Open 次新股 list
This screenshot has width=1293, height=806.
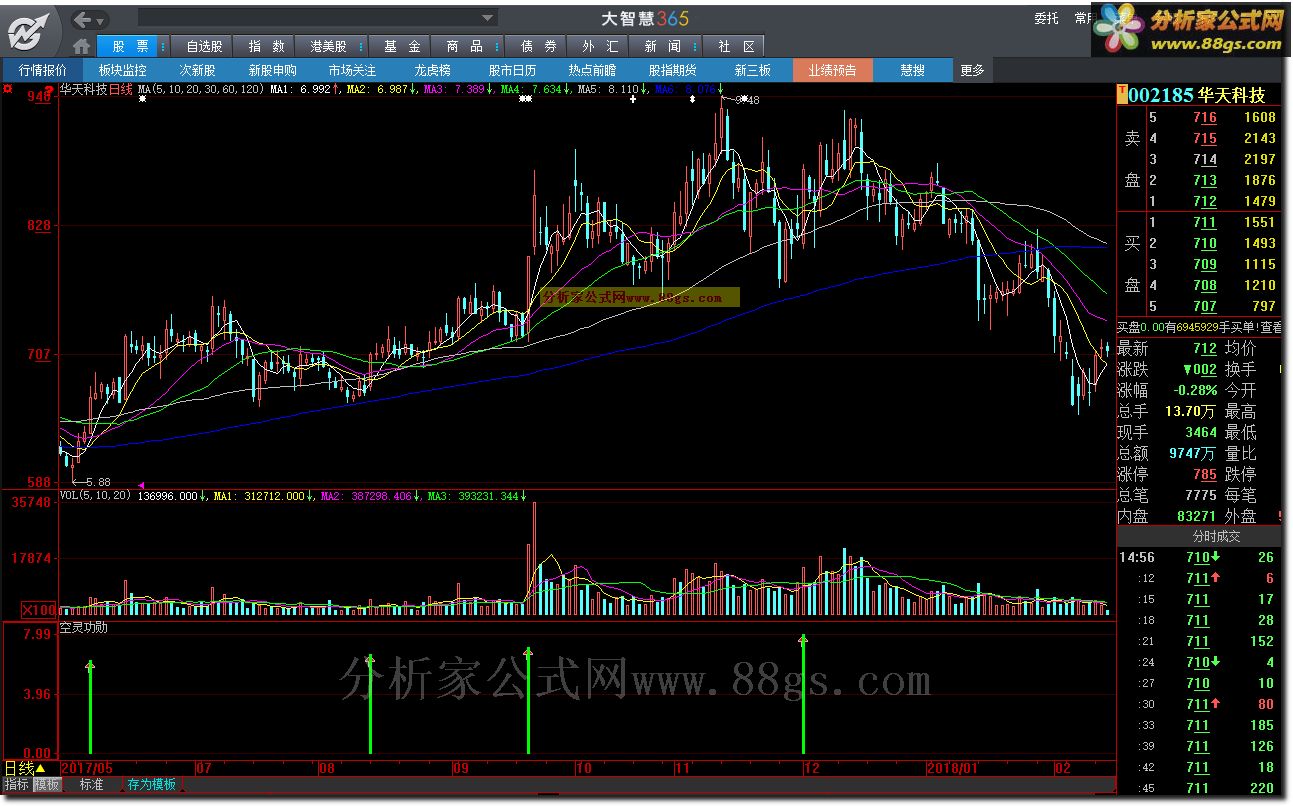(x=197, y=70)
